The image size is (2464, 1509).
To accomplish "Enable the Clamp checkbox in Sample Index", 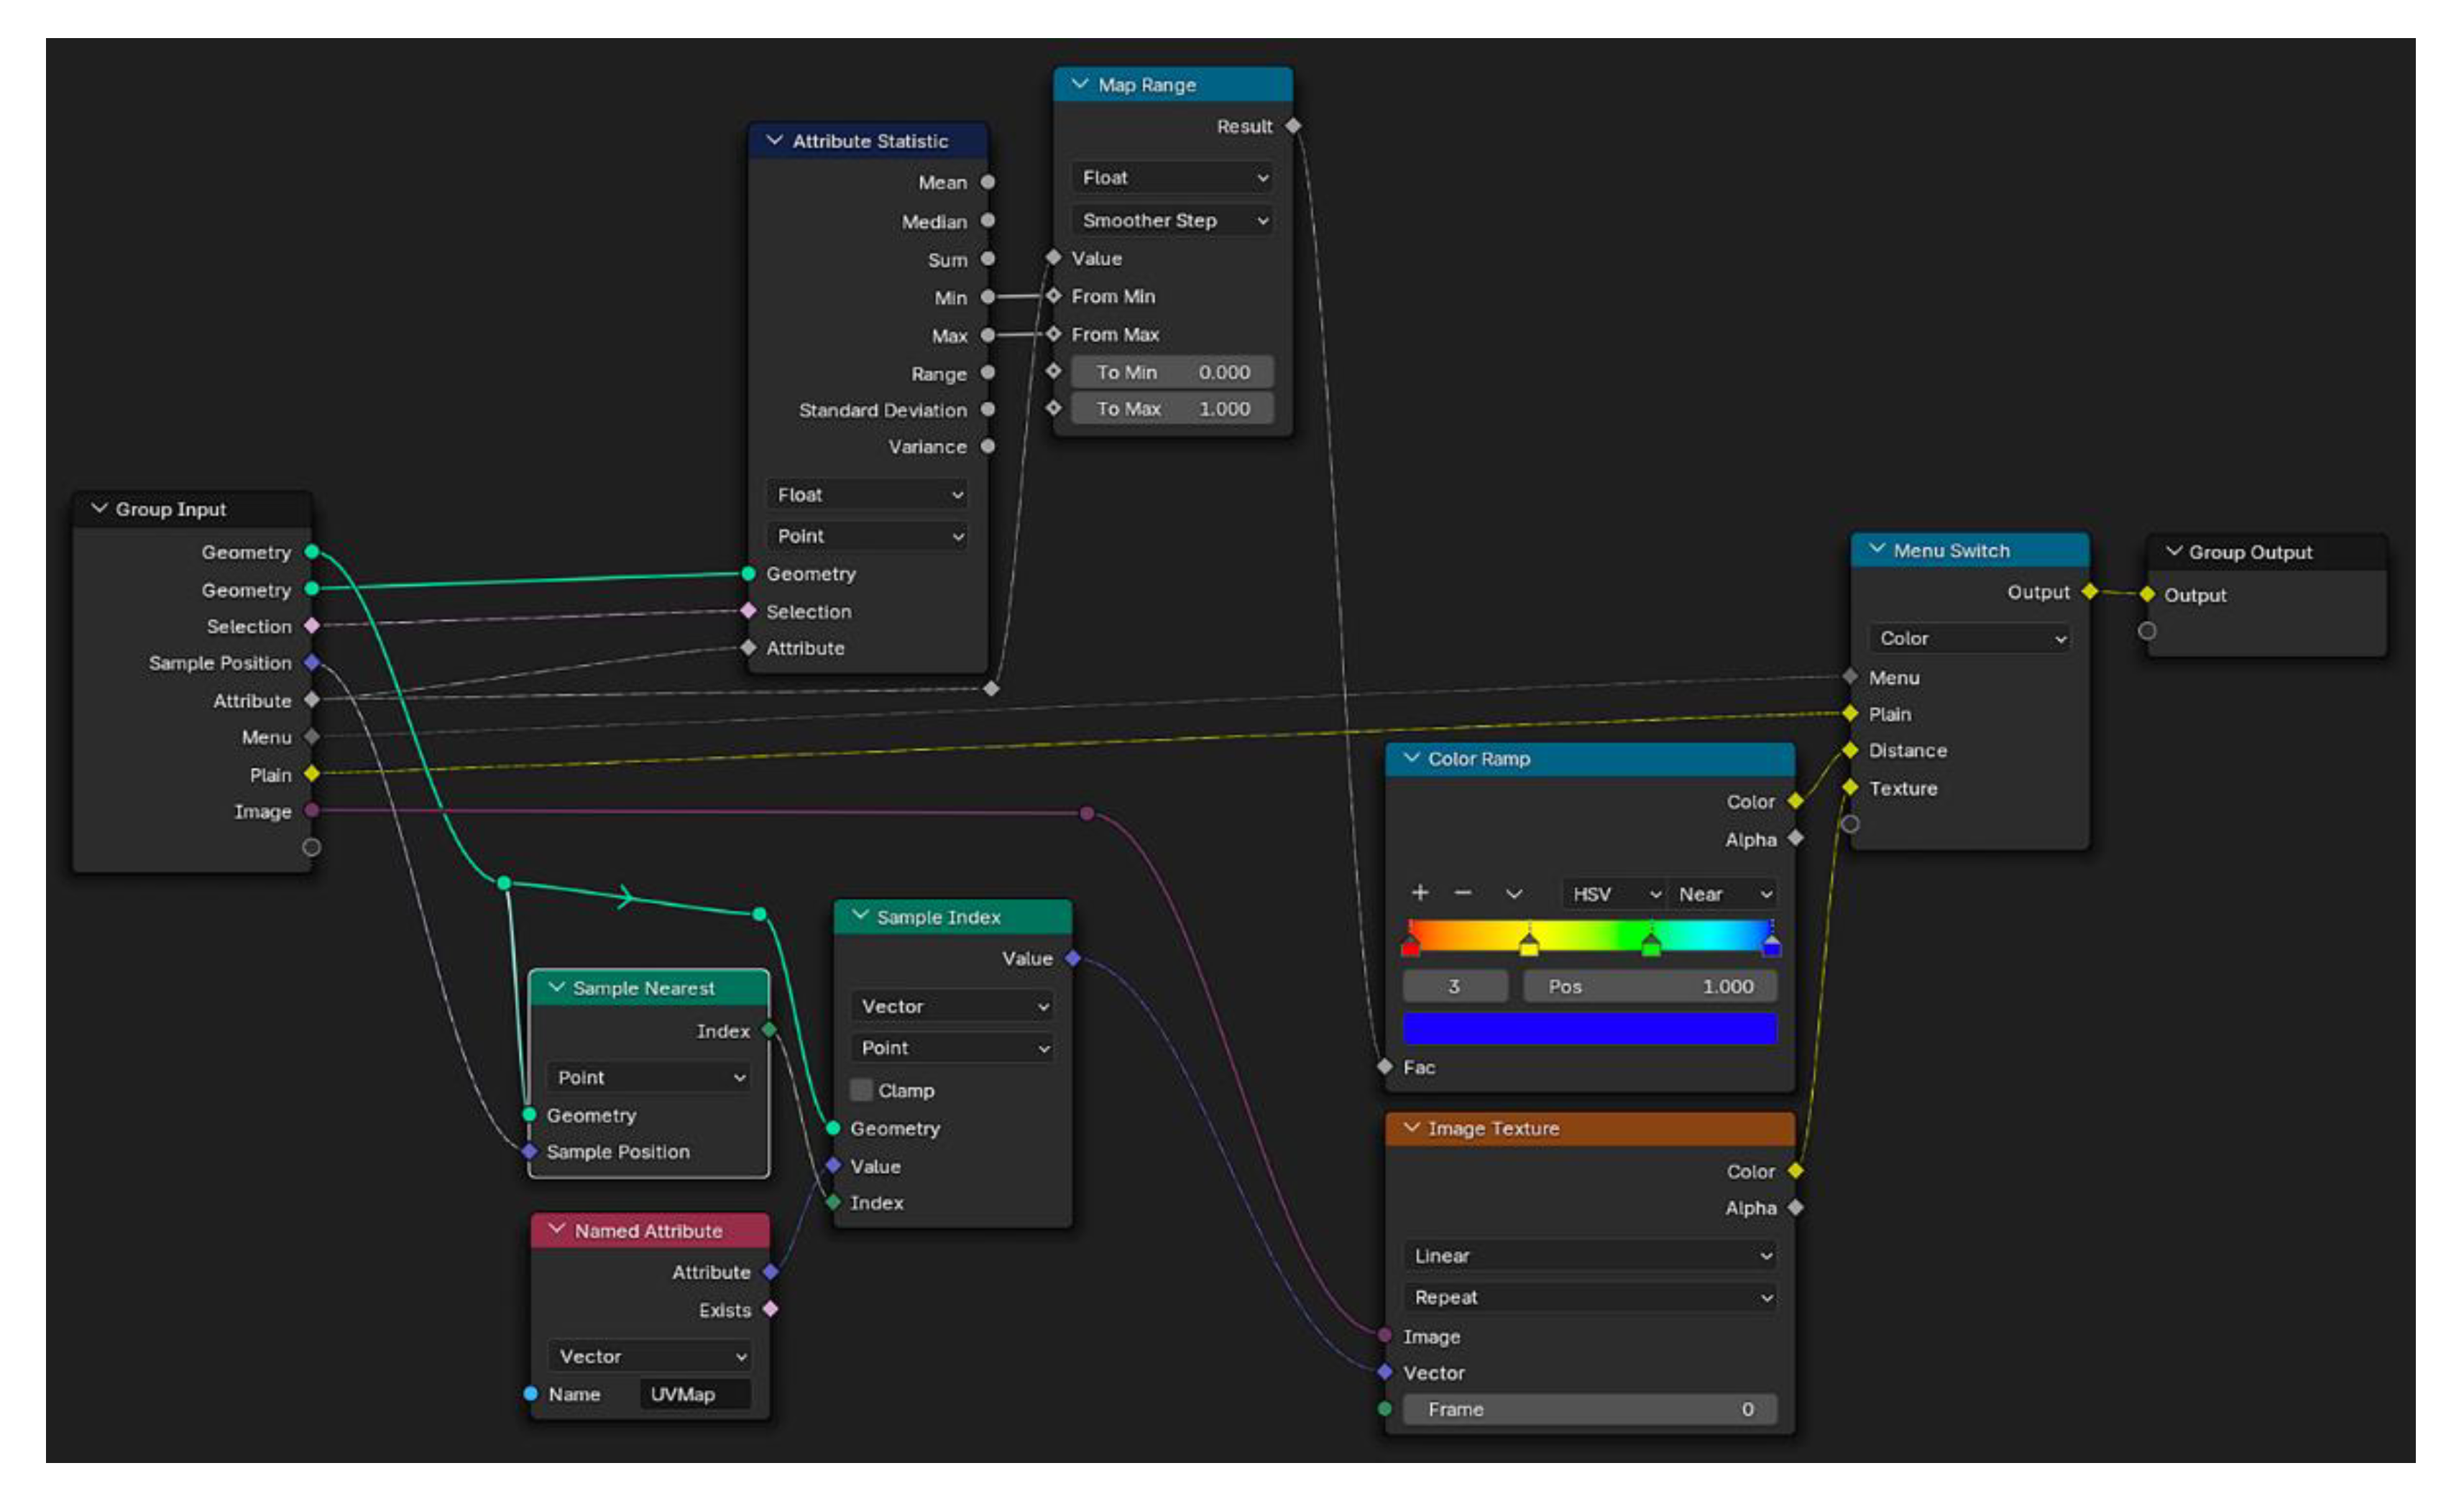I will pos(861,1090).
